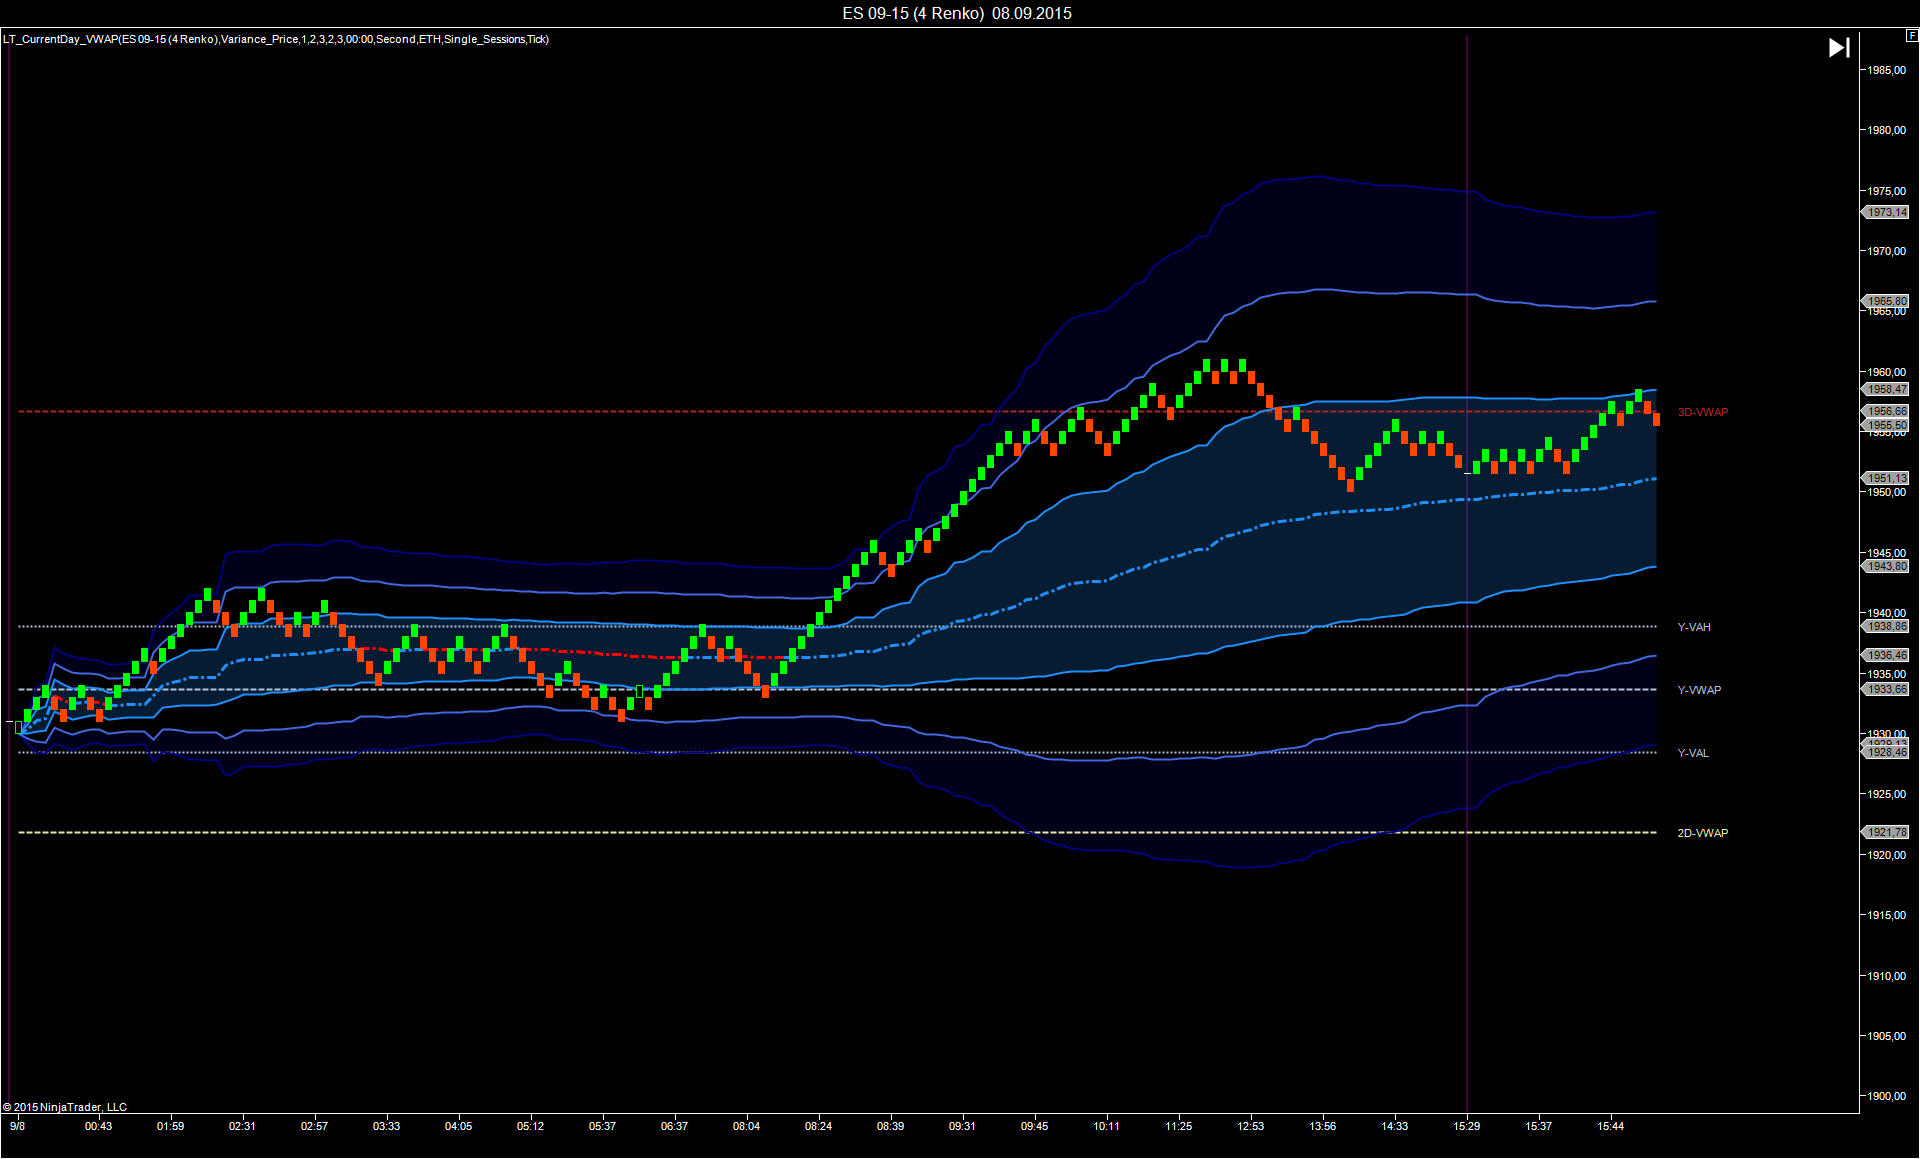
Task: Click the skip-to-latest-bar arrow icon
Action: point(1838,48)
